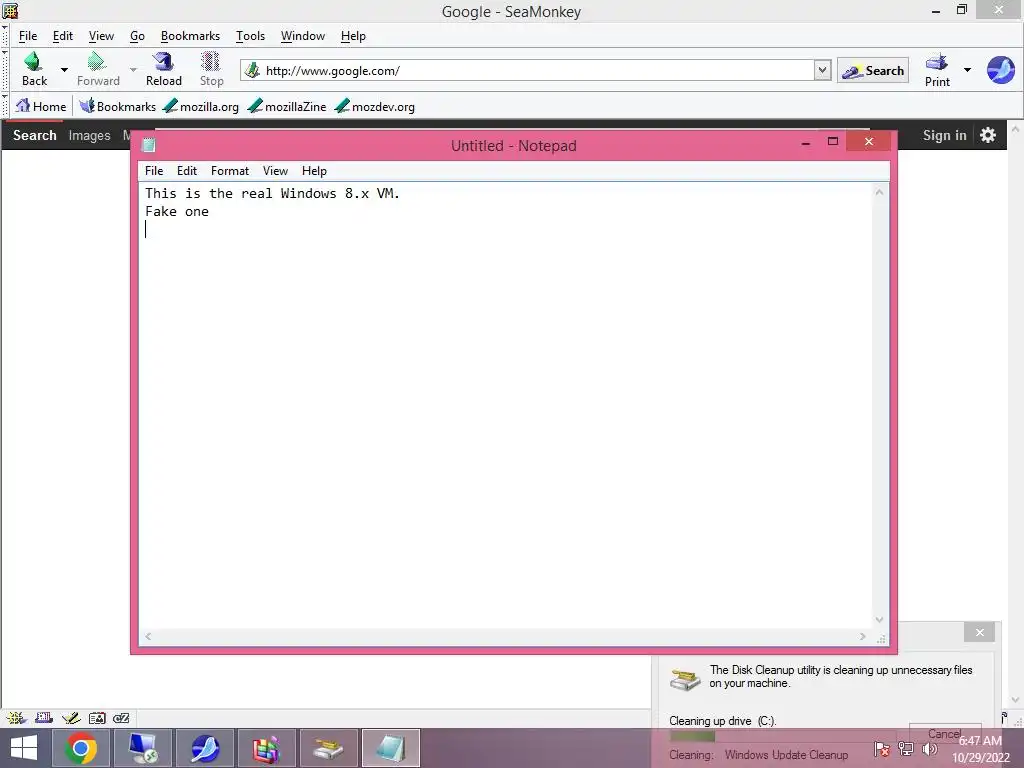Click the SeaMonkey throbber logo icon
Screen dimensions: 1024x768
coord(1000,70)
